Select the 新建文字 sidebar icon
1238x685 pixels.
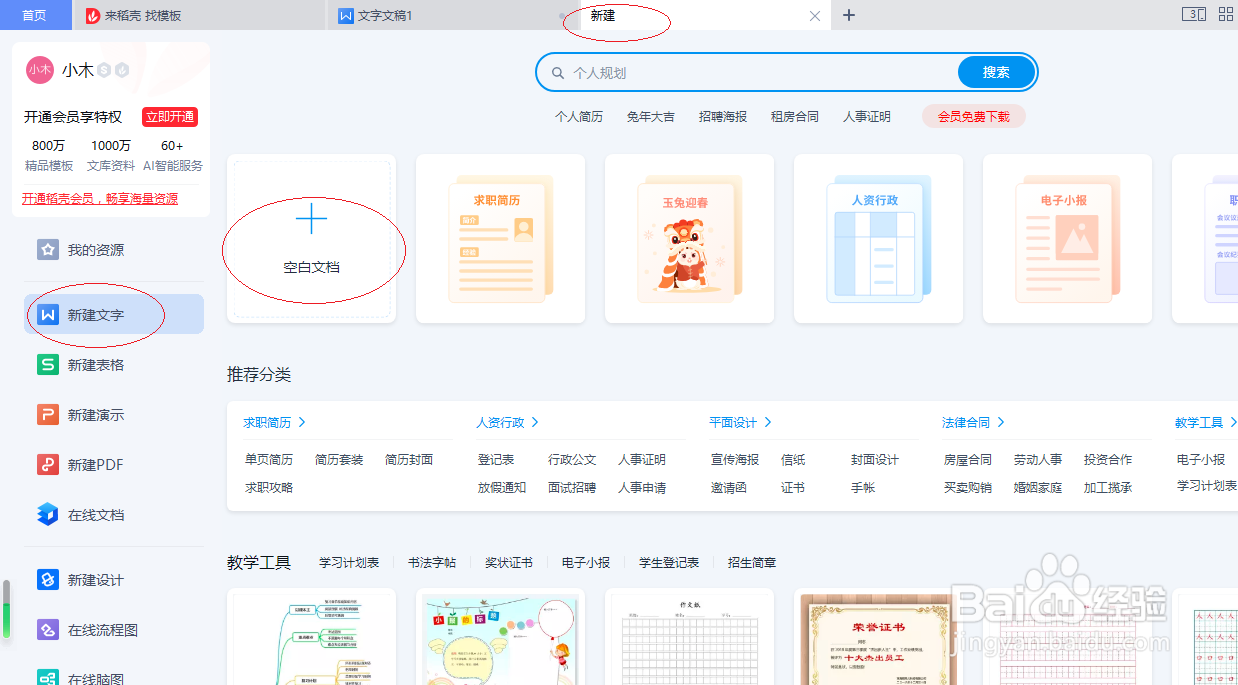pos(47,314)
